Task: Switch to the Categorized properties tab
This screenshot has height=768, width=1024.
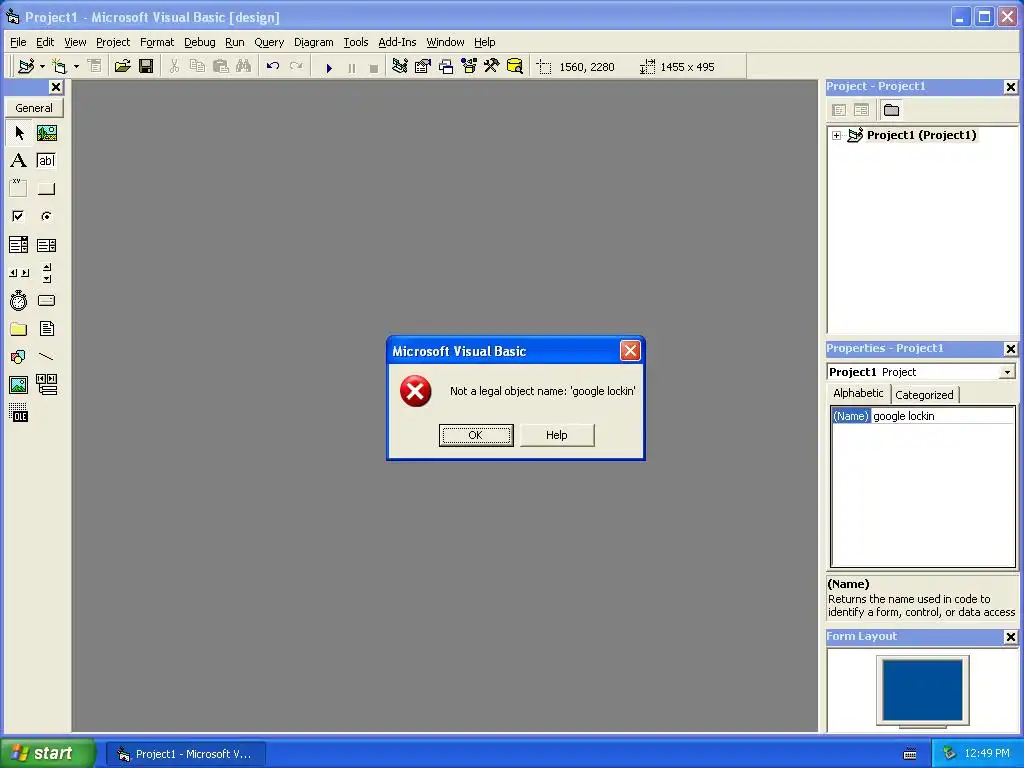Action: point(924,394)
